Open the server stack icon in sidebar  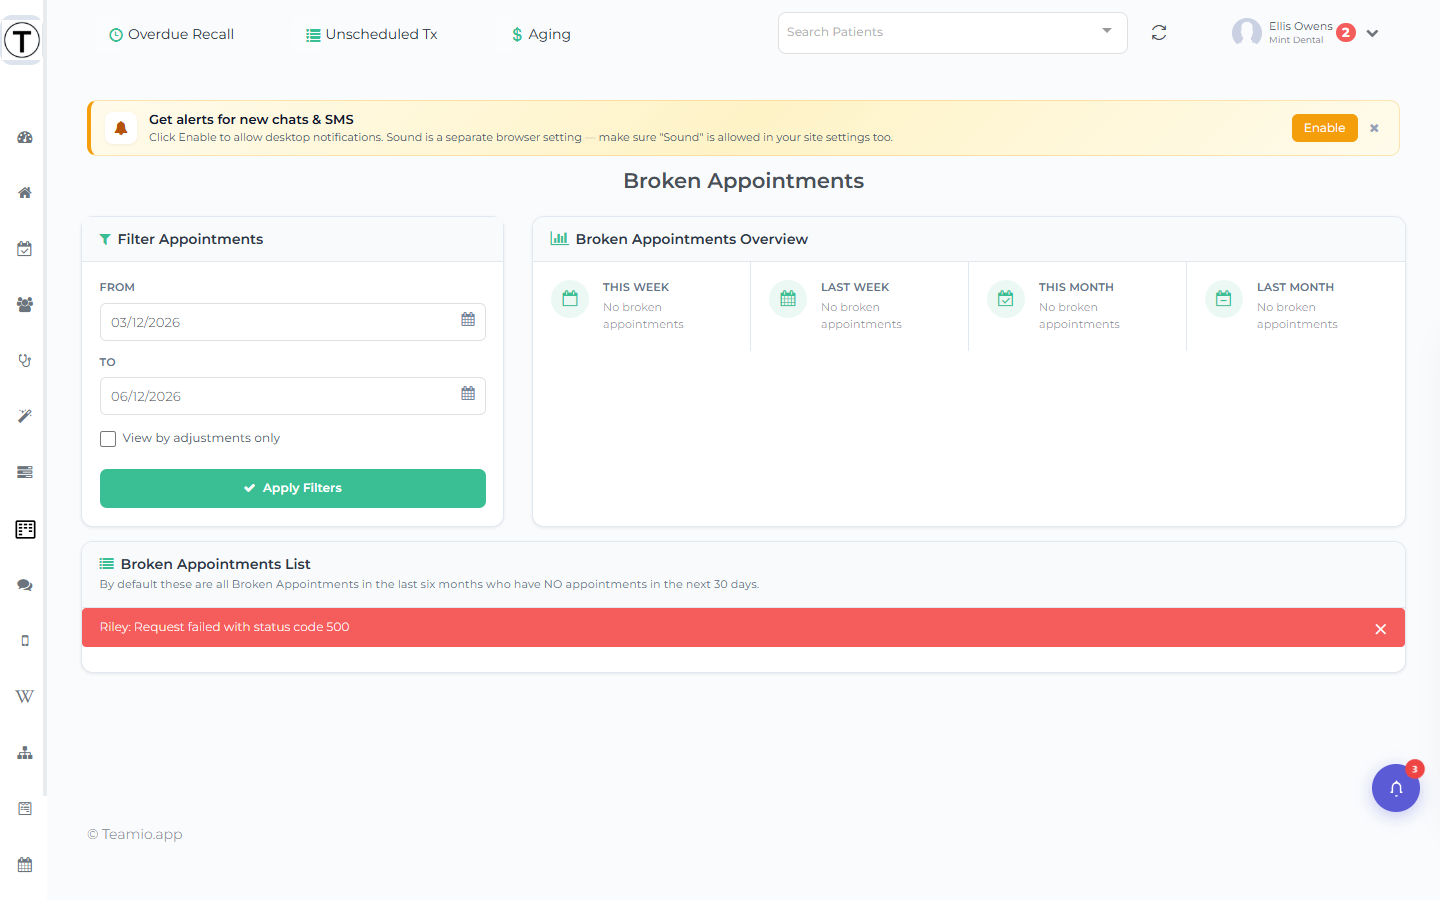[25, 472]
